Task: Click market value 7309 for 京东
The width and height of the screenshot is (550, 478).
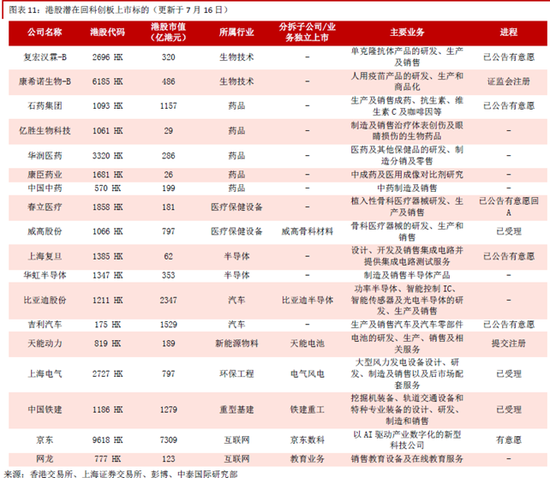Action: (x=168, y=440)
